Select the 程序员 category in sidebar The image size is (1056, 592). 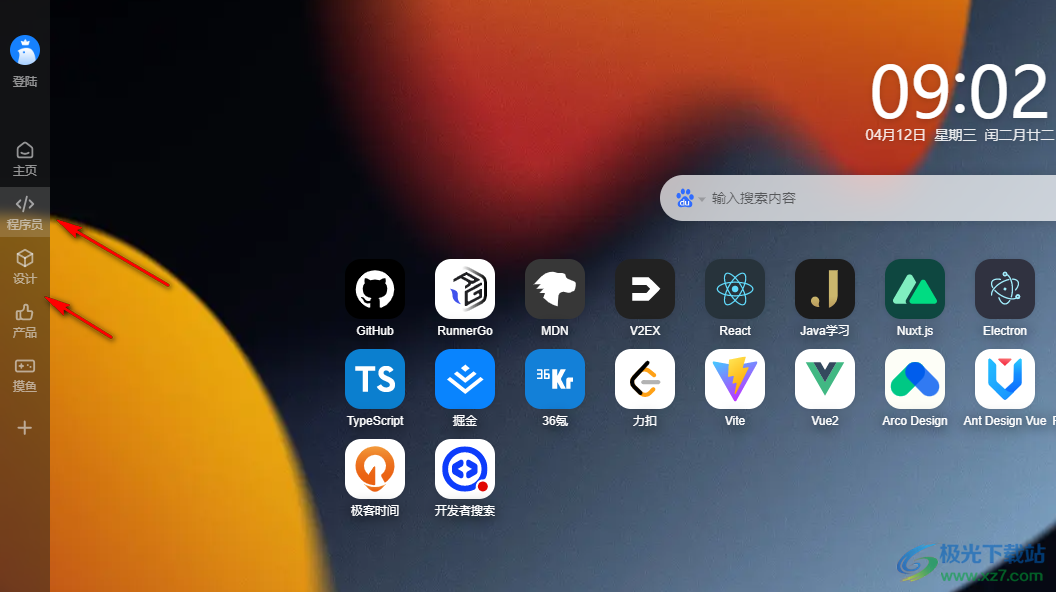[x=25, y=213]
